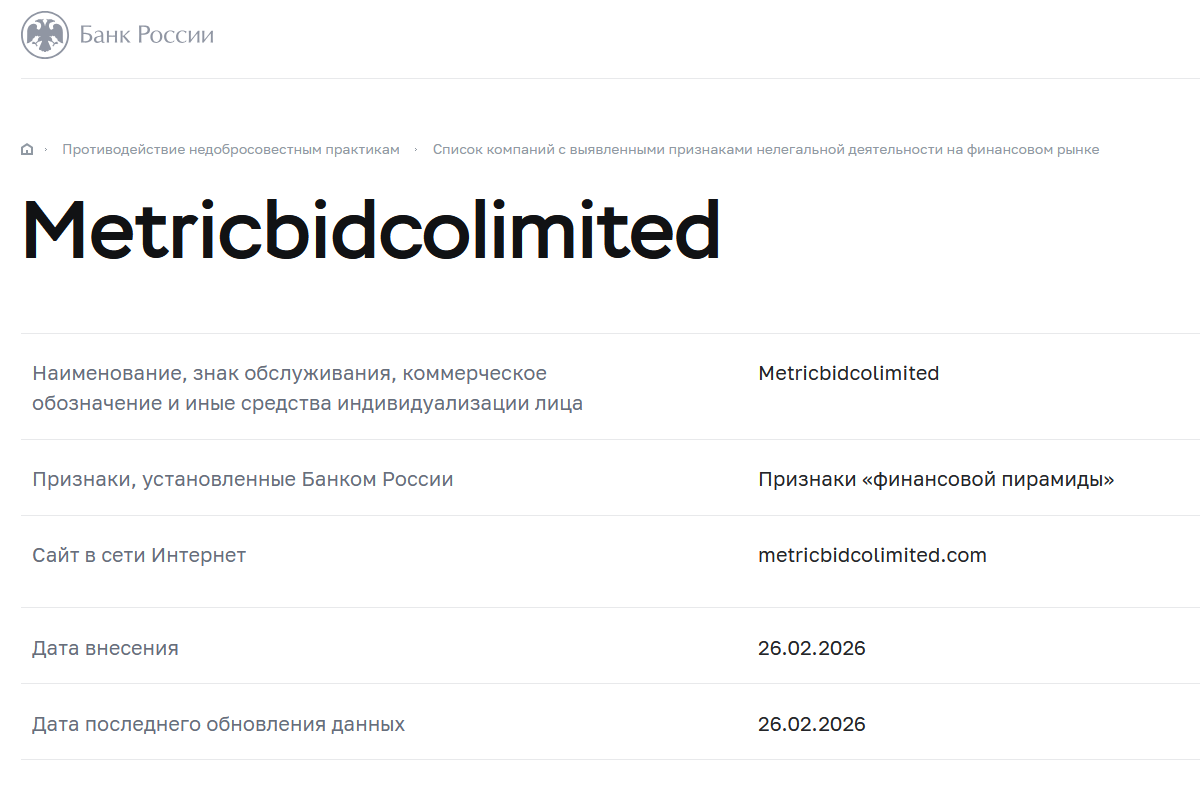The width and height of the screenshot is (1200, 797).
Task: Click the date next to 'Дата внесения'
Action: (811, 649)
